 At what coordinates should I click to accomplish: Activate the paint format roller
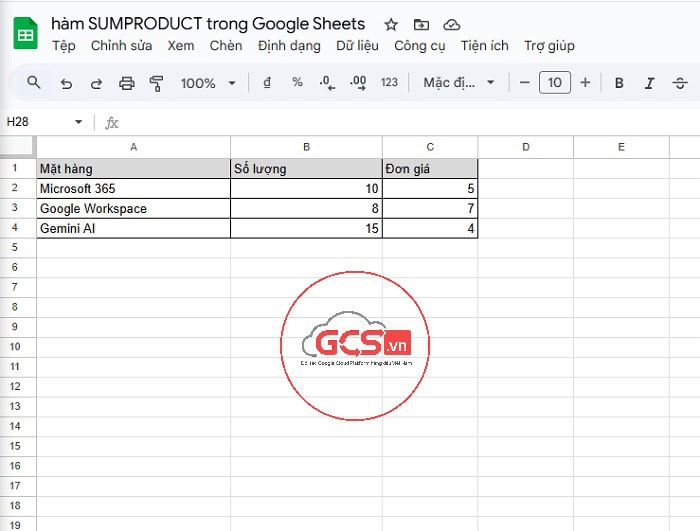(x=156, y=83)
